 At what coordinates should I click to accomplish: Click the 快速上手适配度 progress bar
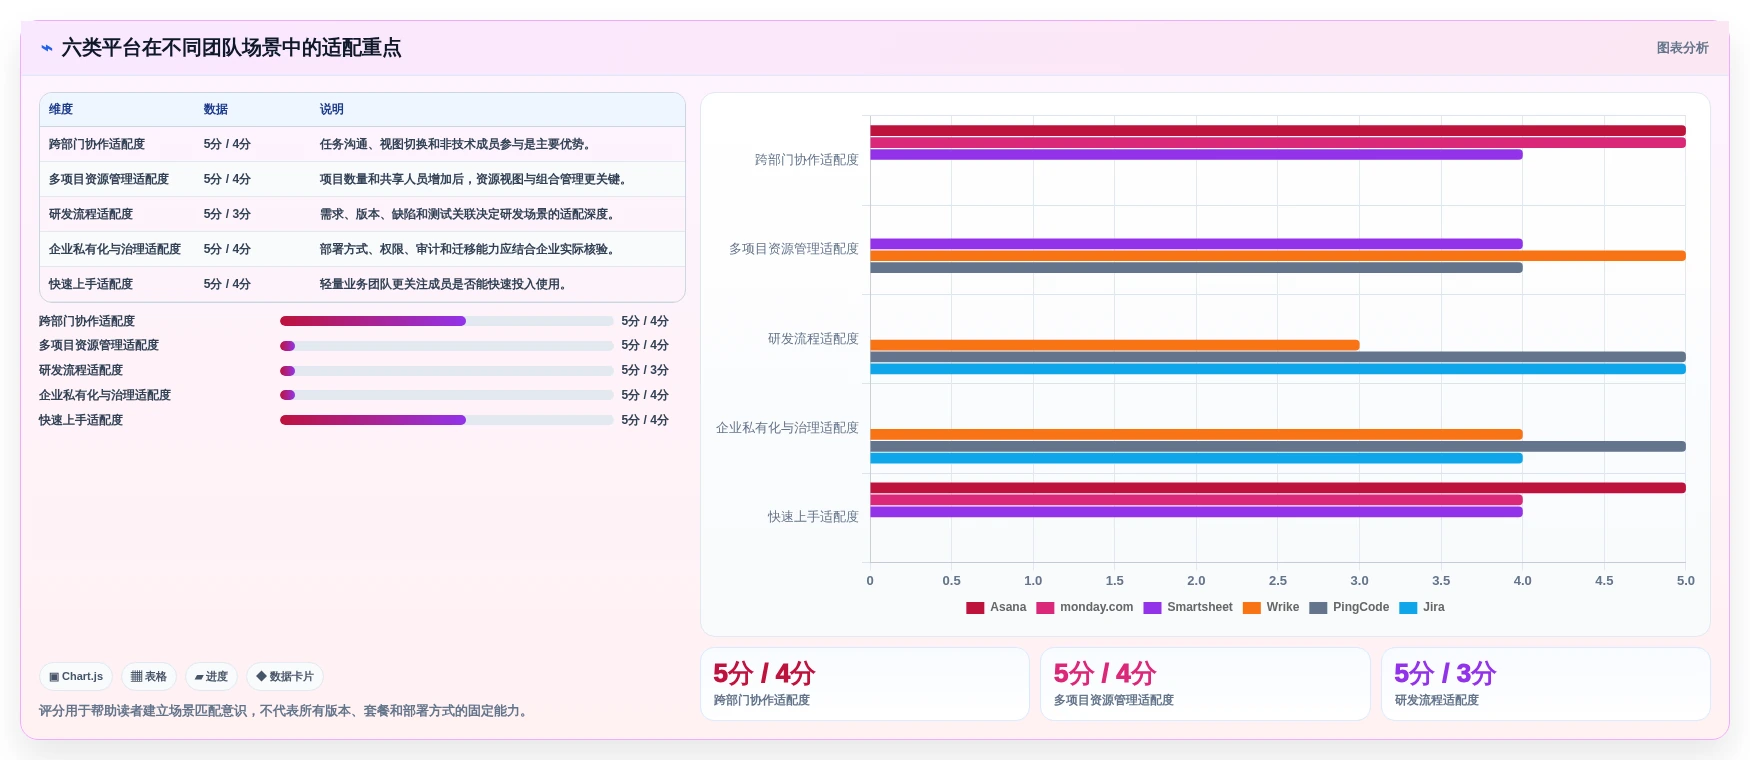pos(447,420)
